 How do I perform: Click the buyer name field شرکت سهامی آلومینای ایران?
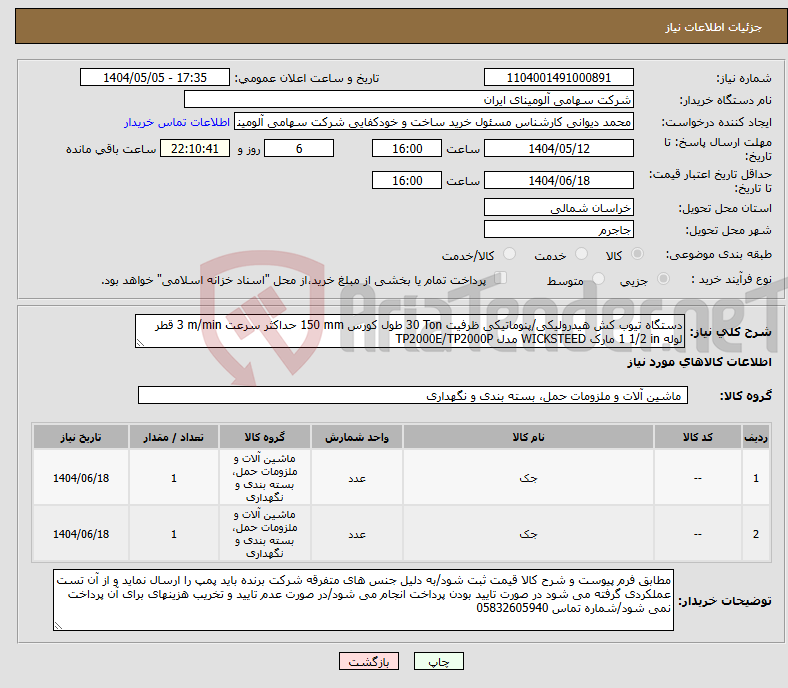[x=409, y=100]
